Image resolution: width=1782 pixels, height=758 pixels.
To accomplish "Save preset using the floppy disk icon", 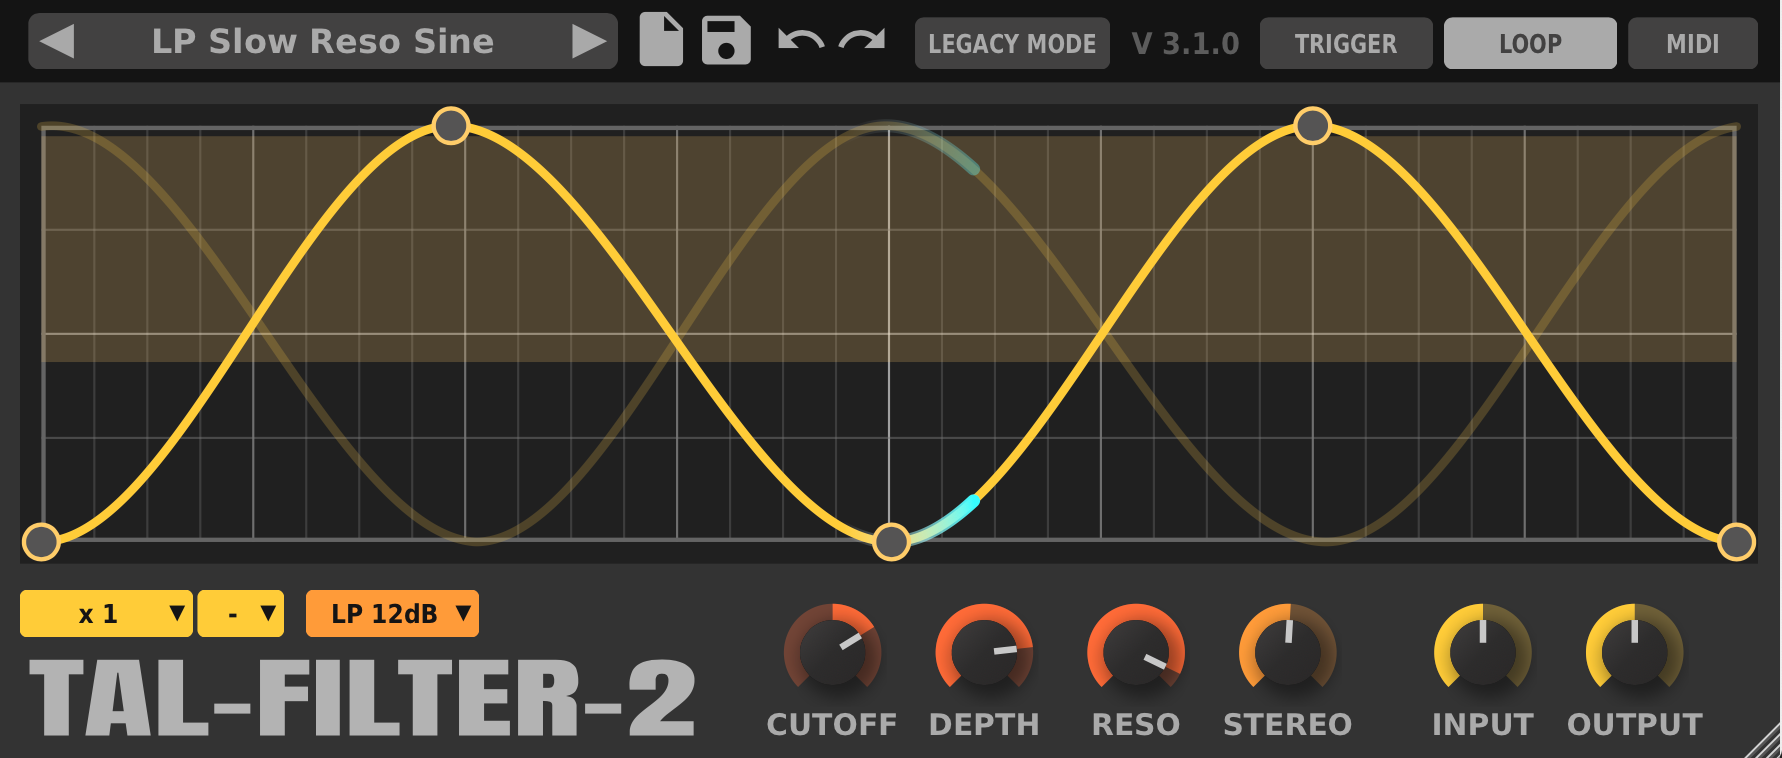I will [726, 40].
